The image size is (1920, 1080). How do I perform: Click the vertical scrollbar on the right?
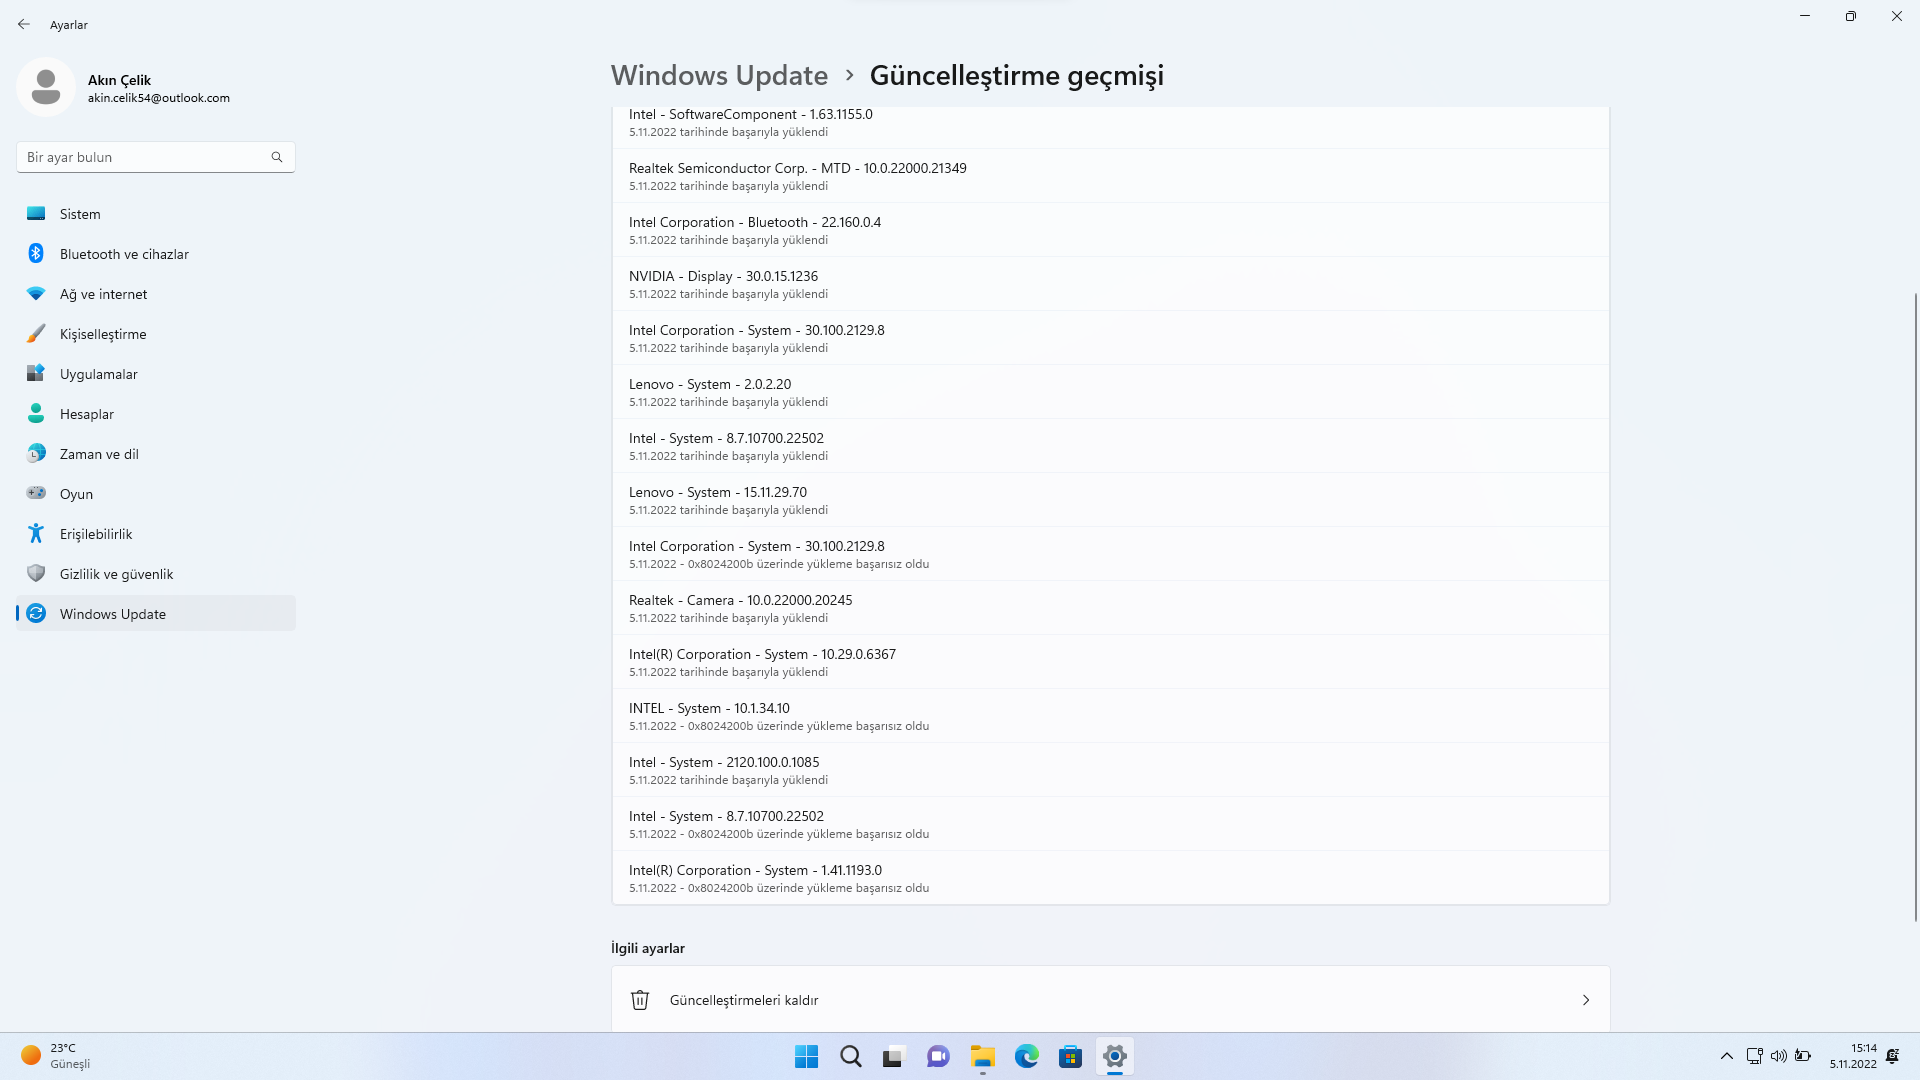click(1915, 605)
